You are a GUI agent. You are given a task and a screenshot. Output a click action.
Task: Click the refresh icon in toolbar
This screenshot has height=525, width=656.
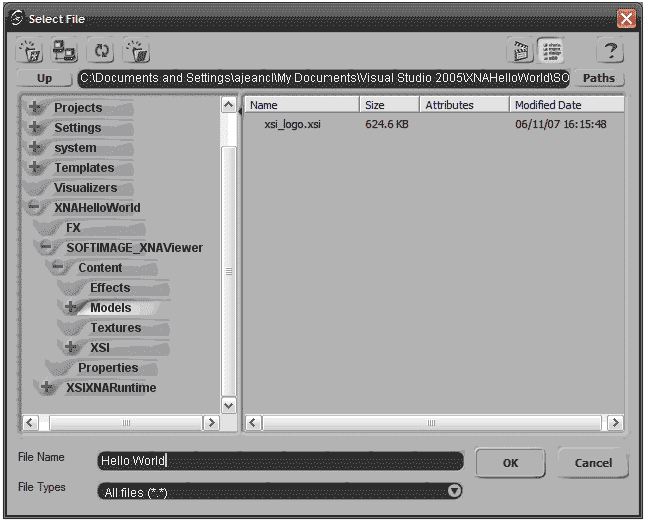pyautogui.click(x=101, y=51)
